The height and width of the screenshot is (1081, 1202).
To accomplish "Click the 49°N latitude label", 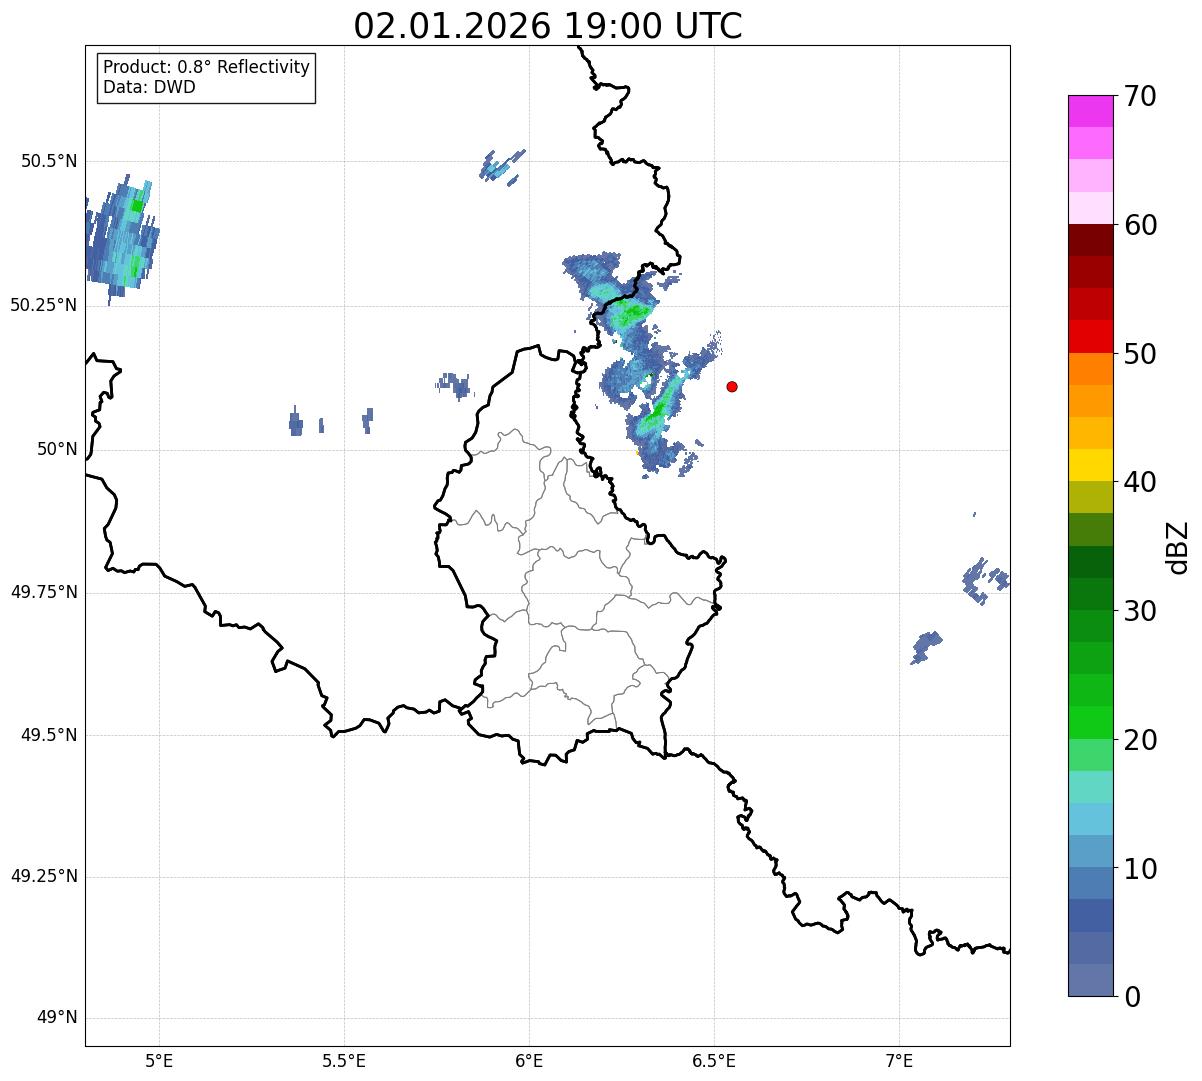I will [57, 1018].
